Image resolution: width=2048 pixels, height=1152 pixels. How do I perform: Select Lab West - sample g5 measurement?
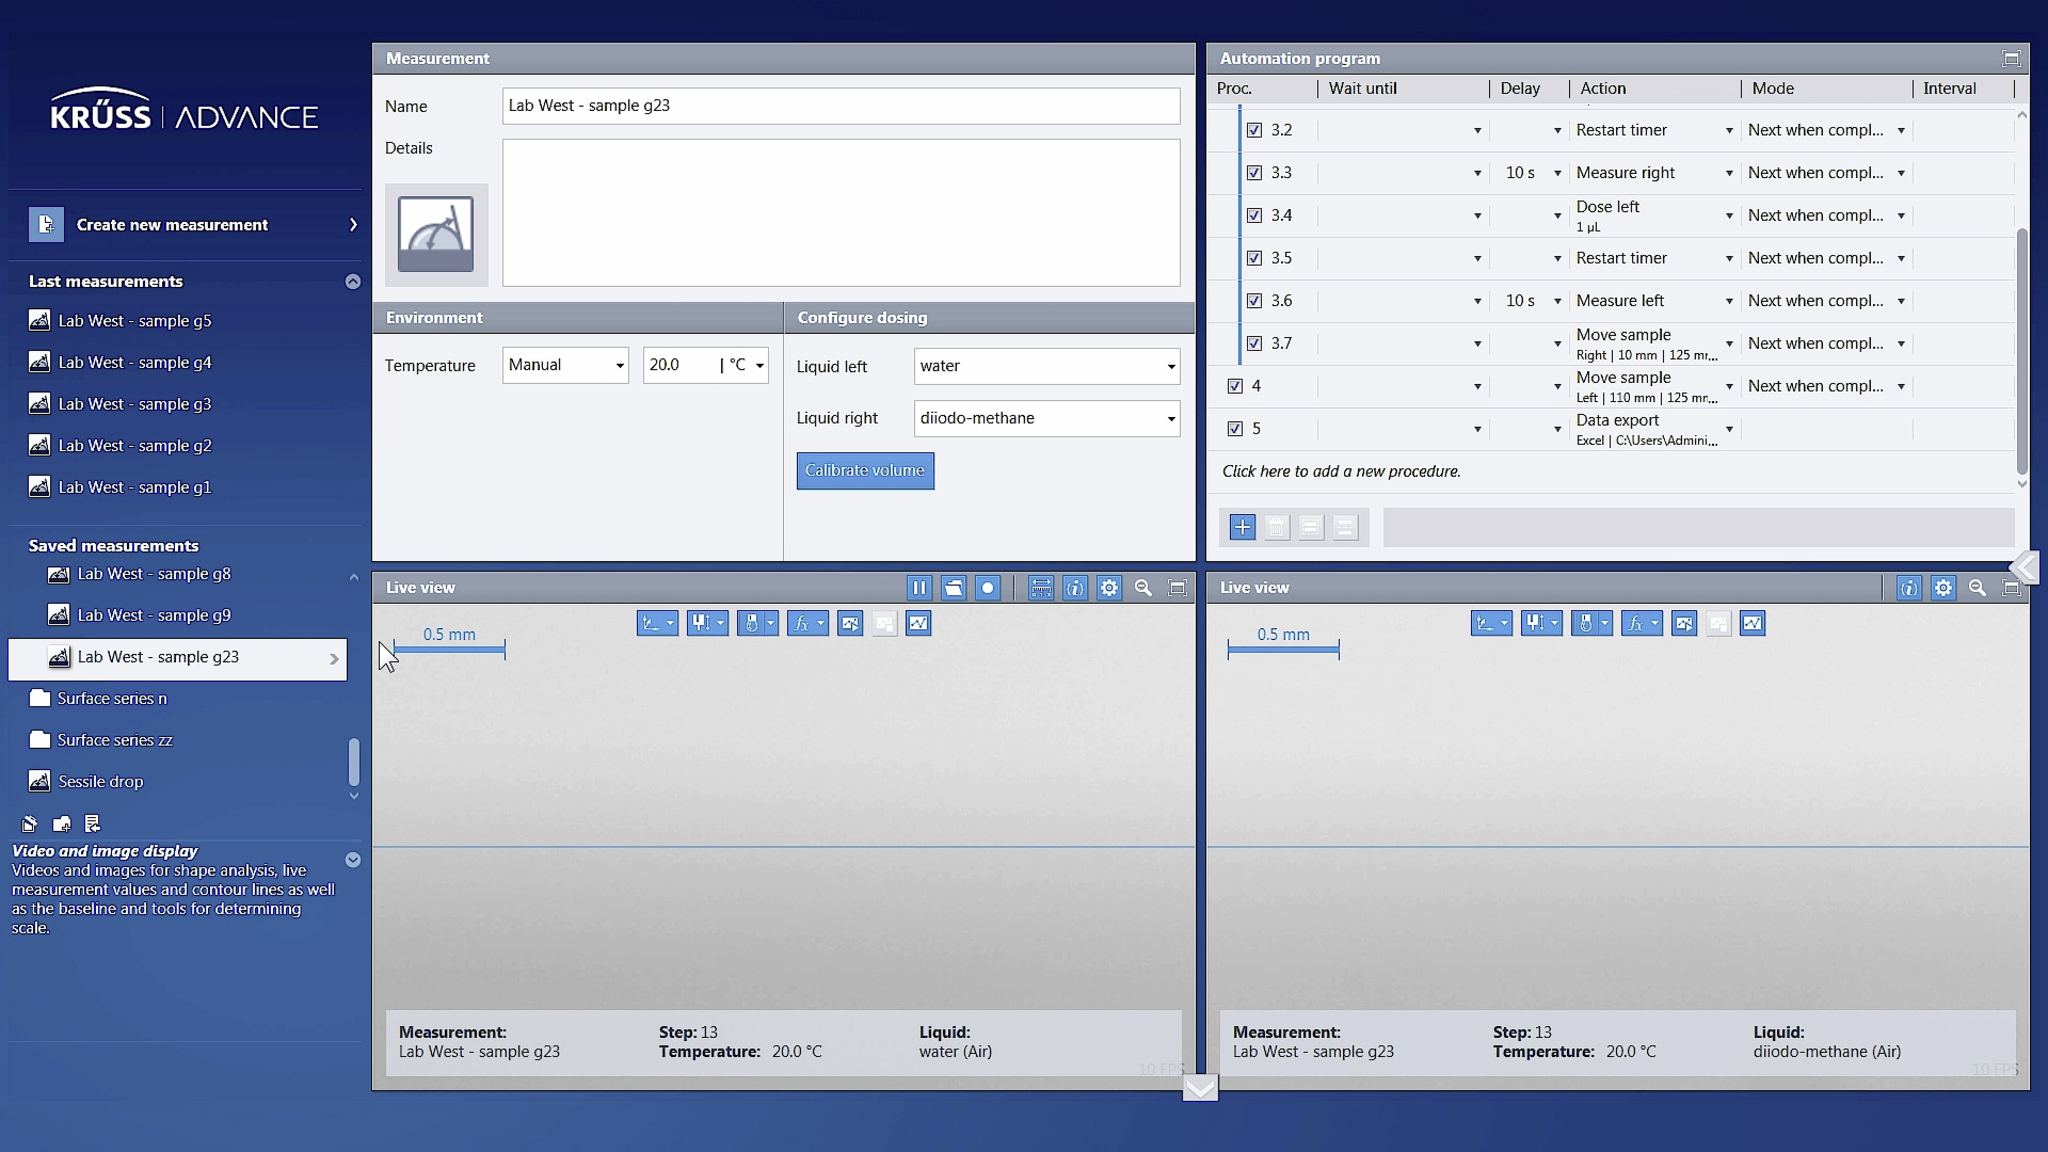[134, 321]
